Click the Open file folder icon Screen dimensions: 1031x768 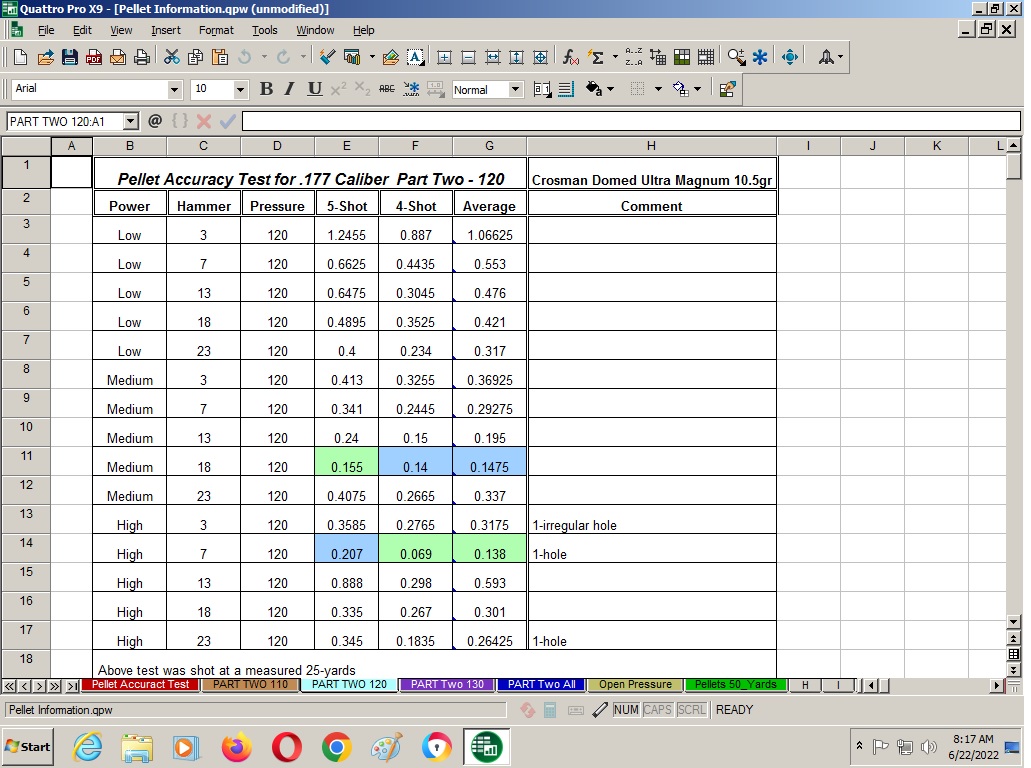click(x=45, y=57)
